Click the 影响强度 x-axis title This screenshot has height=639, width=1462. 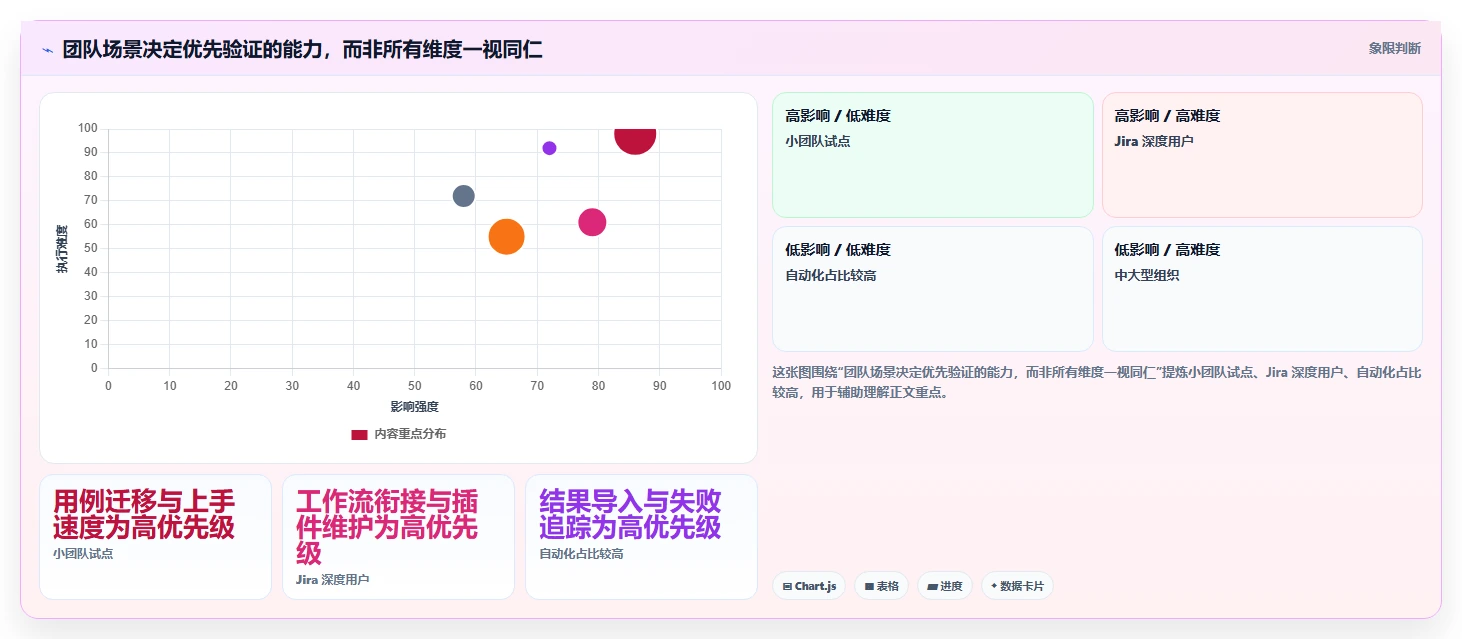click(415, 407)
